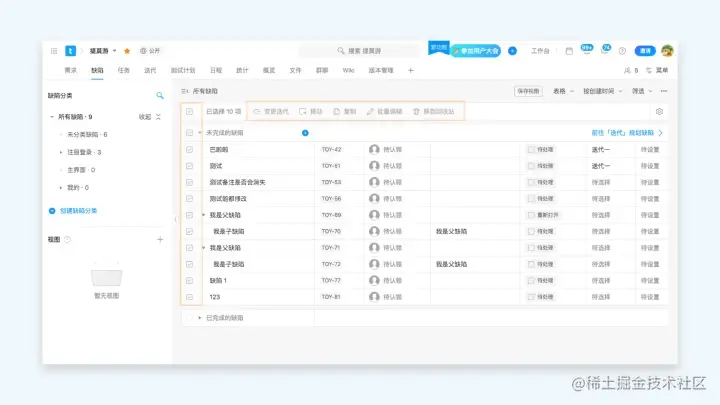Switch to the 测试计划 tab
The height and width of the screenshot is (405, 720).
click(183, 70)
